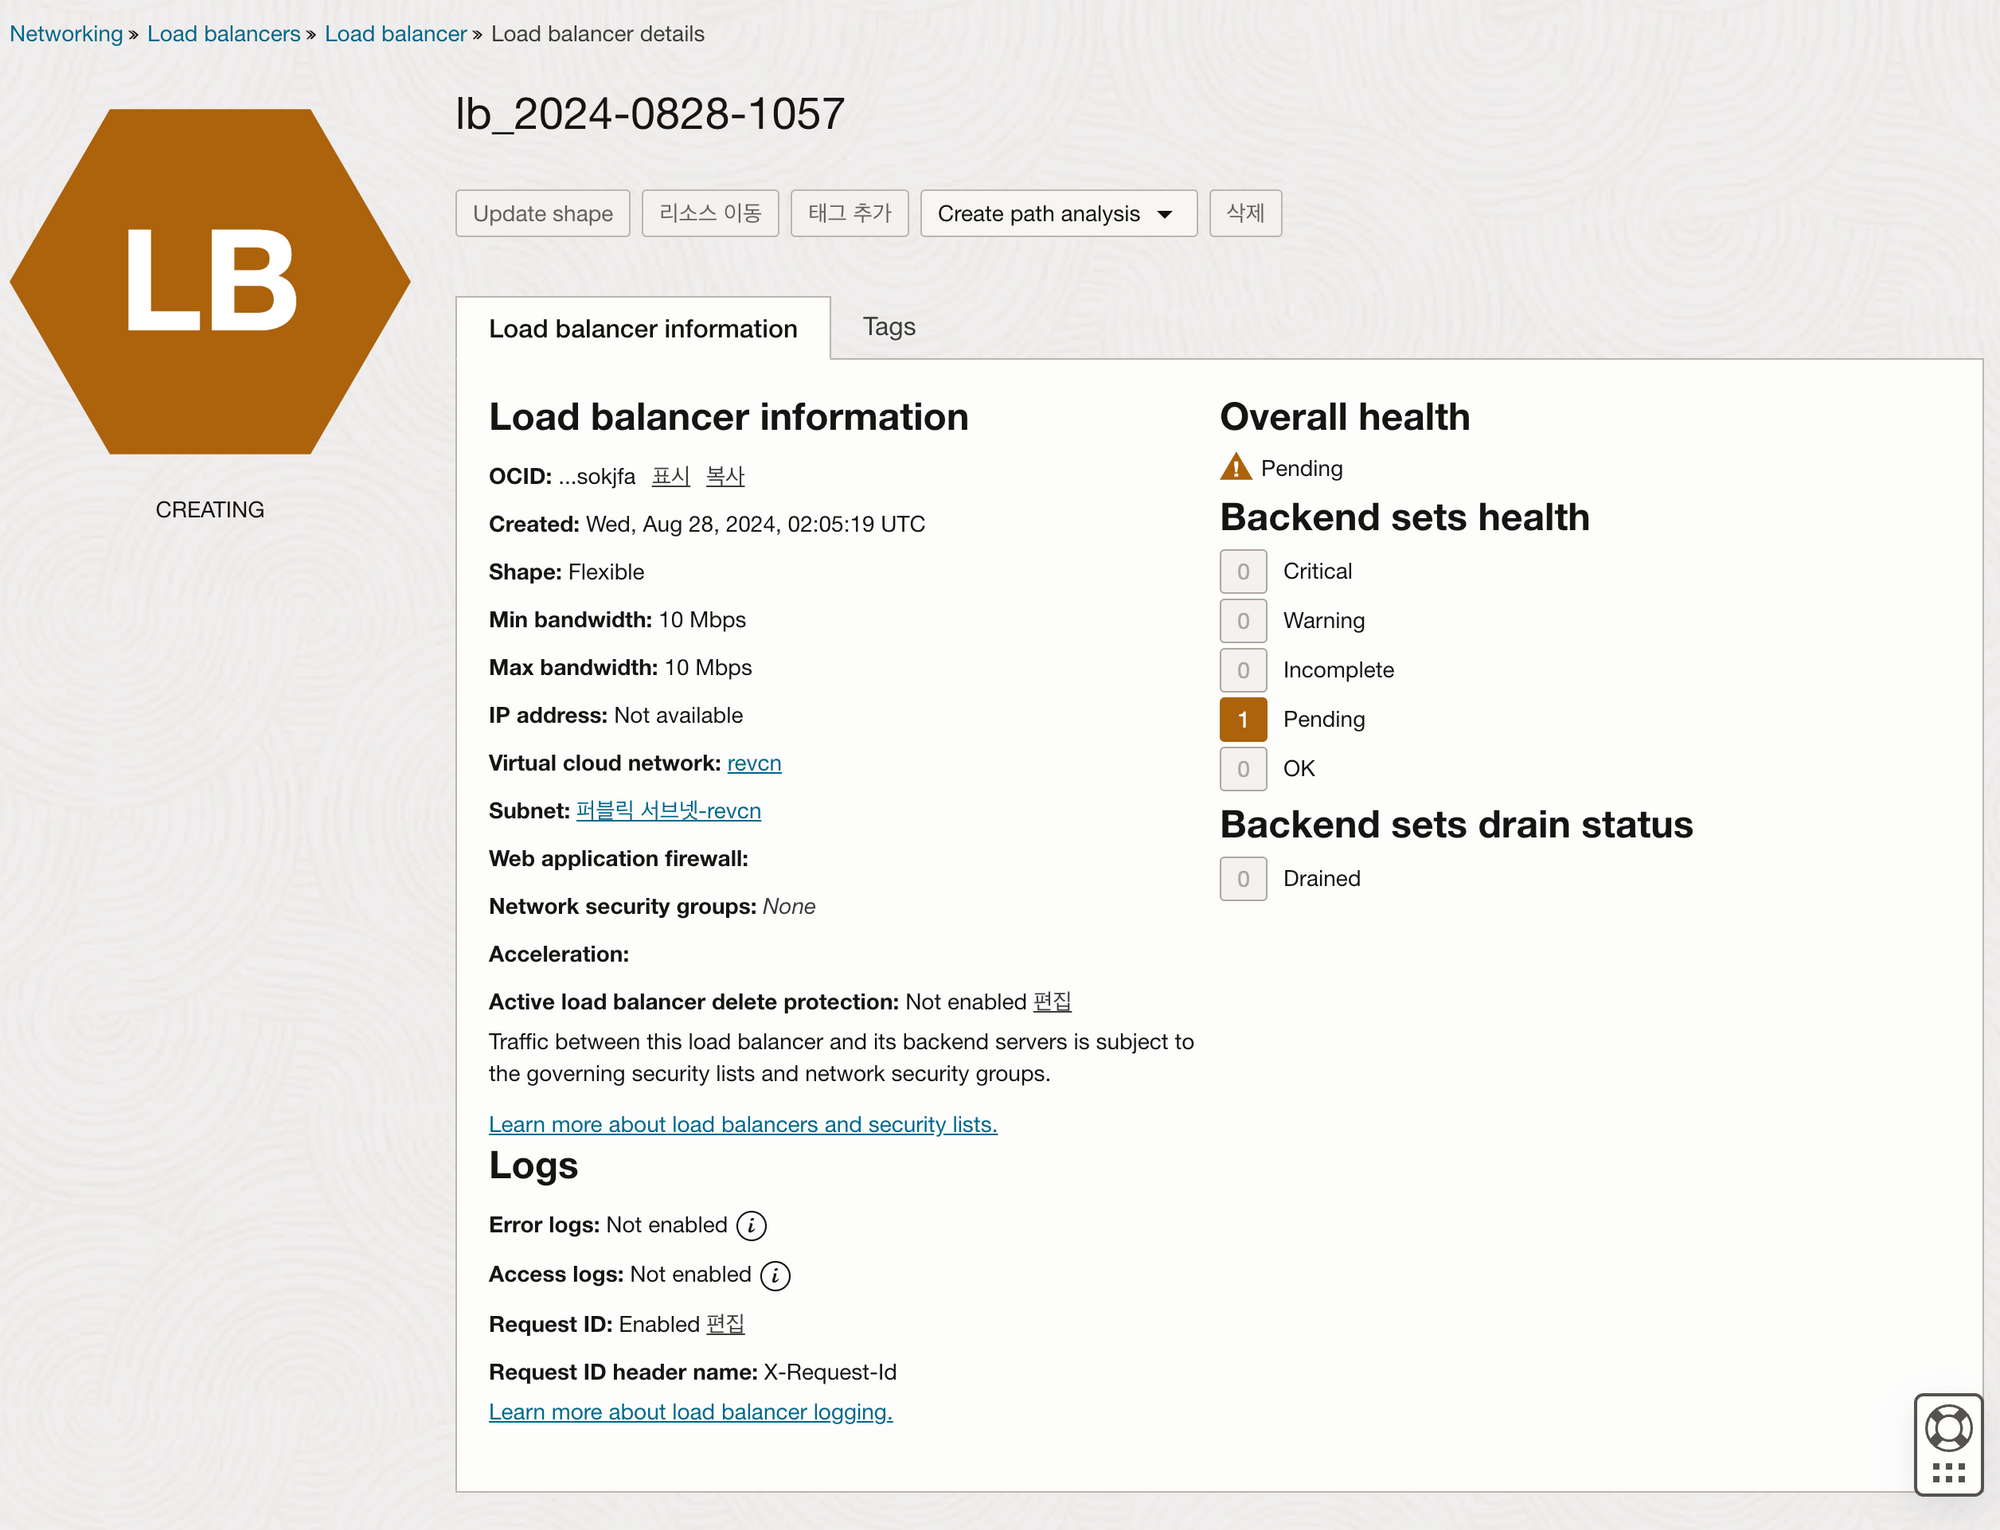Viewport: 2000px width, 1530px height.
Task: Click 복사 to copy the OCID
Action: pos(725,476)
